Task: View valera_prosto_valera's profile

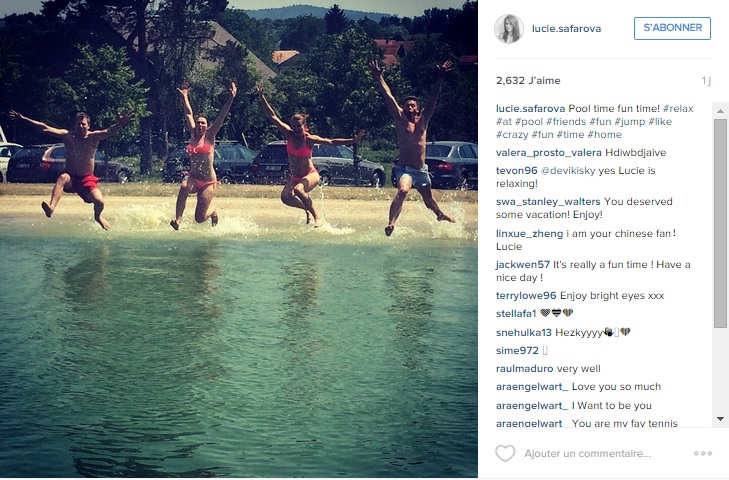Action: tap(549, 153)
